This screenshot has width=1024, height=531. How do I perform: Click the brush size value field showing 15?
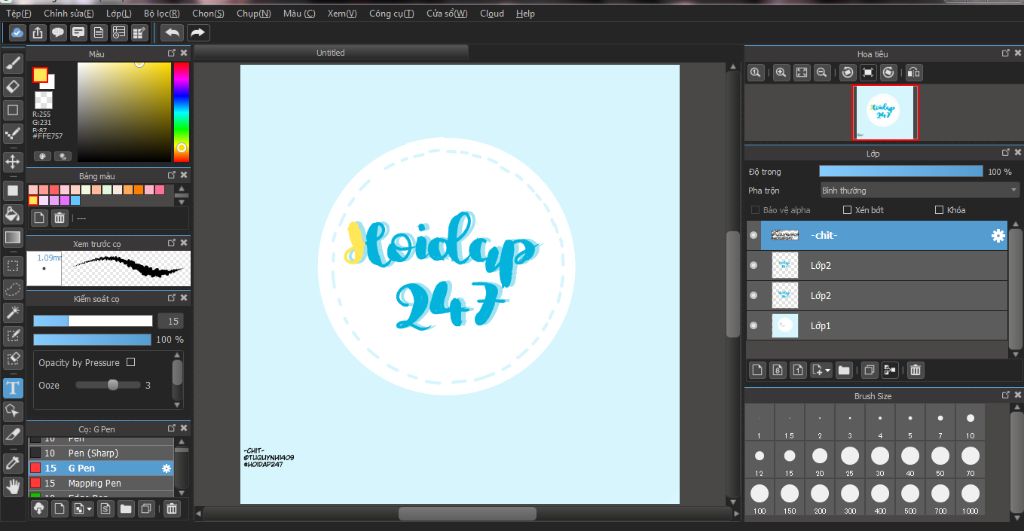172,321
